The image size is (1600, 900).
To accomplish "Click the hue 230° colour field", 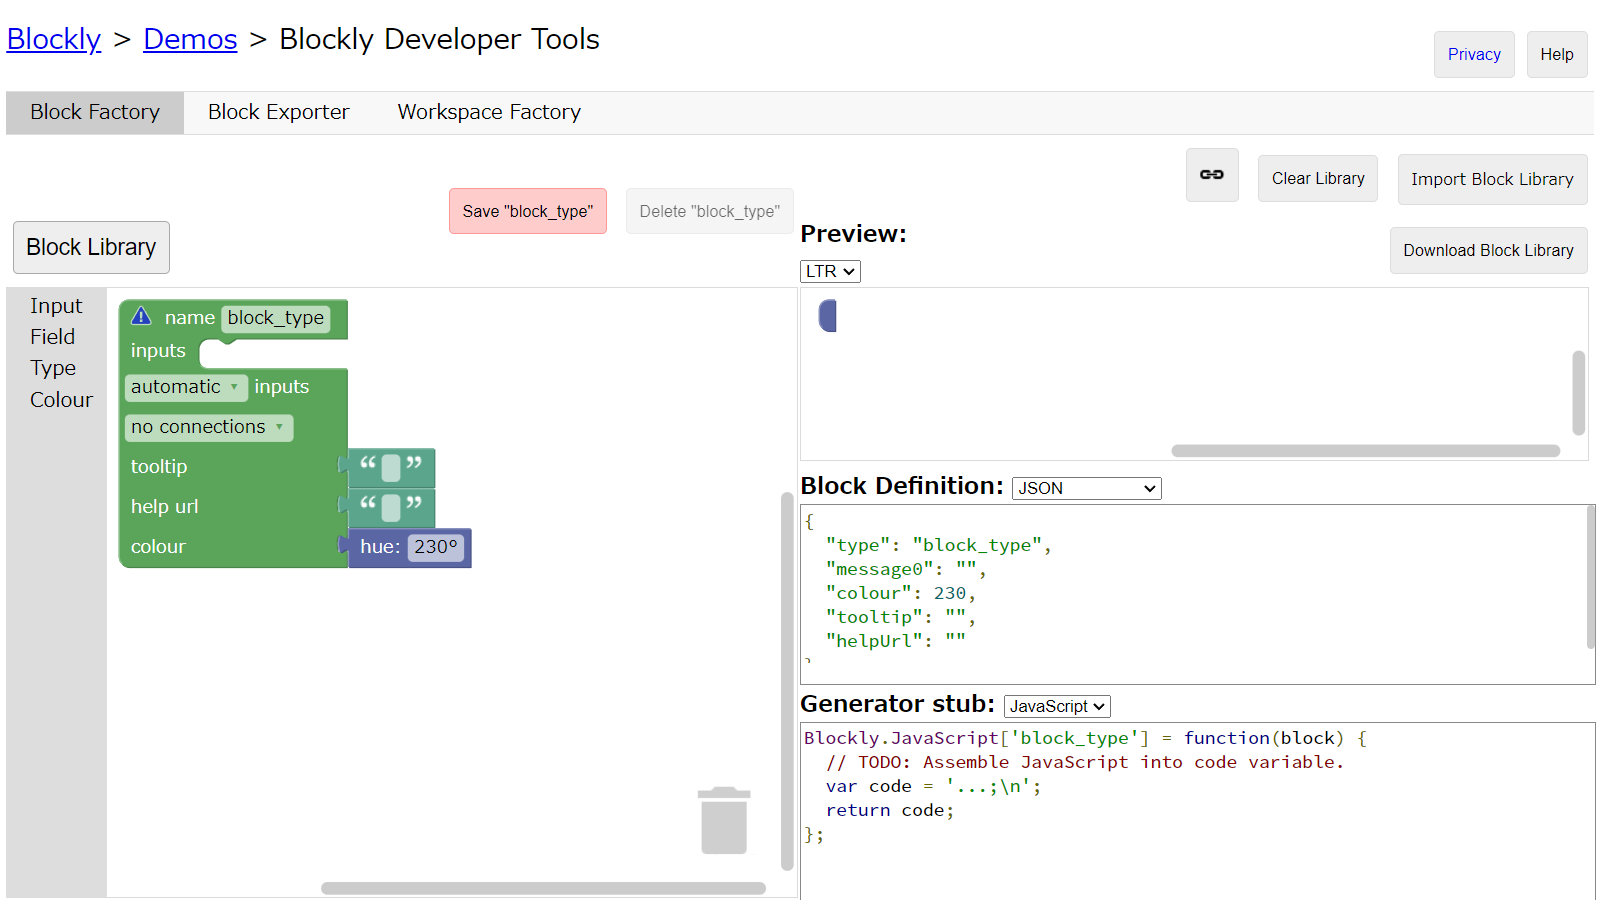I will coord(435,547).
